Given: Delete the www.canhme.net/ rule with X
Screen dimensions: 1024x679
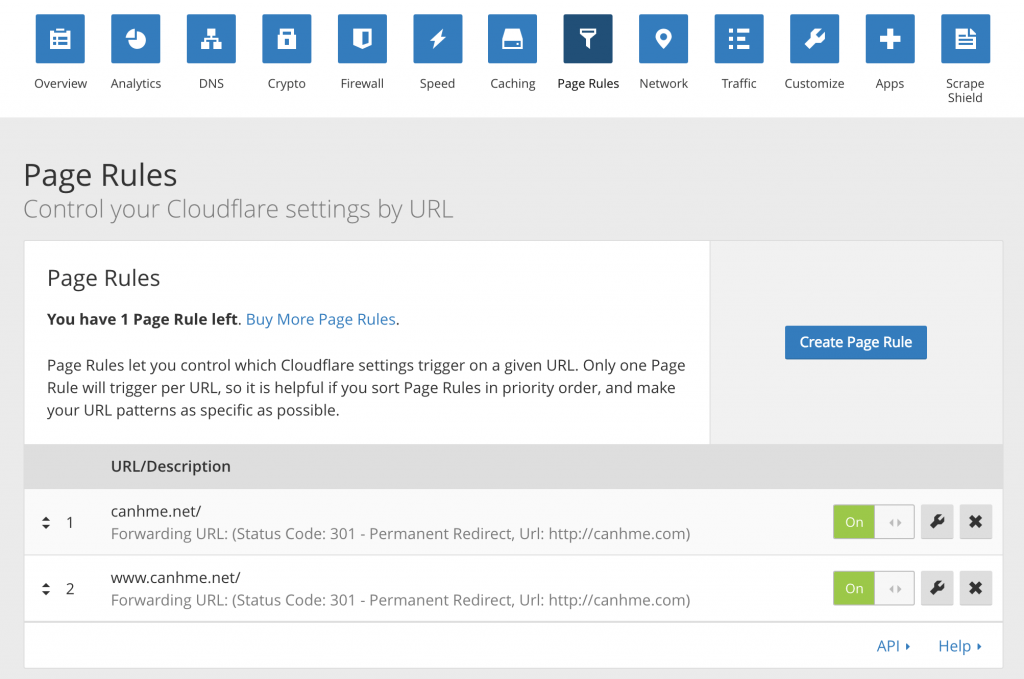Looking at the screenshot, I should [x=975, y=588].
